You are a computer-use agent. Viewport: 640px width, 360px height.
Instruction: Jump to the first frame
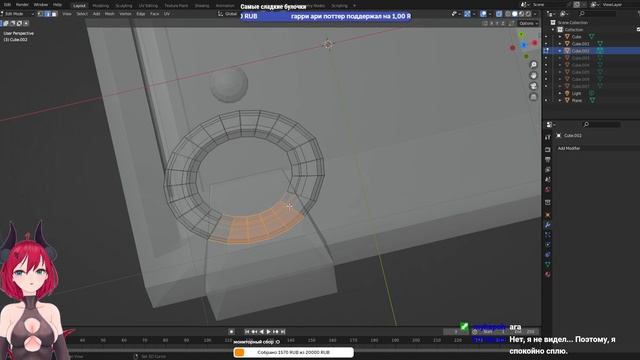(x=247, y=332)
